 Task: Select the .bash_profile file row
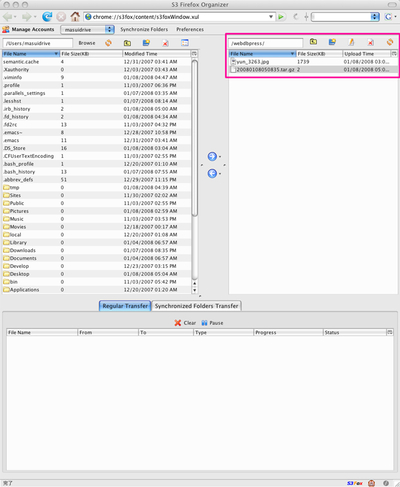point(97,164)
